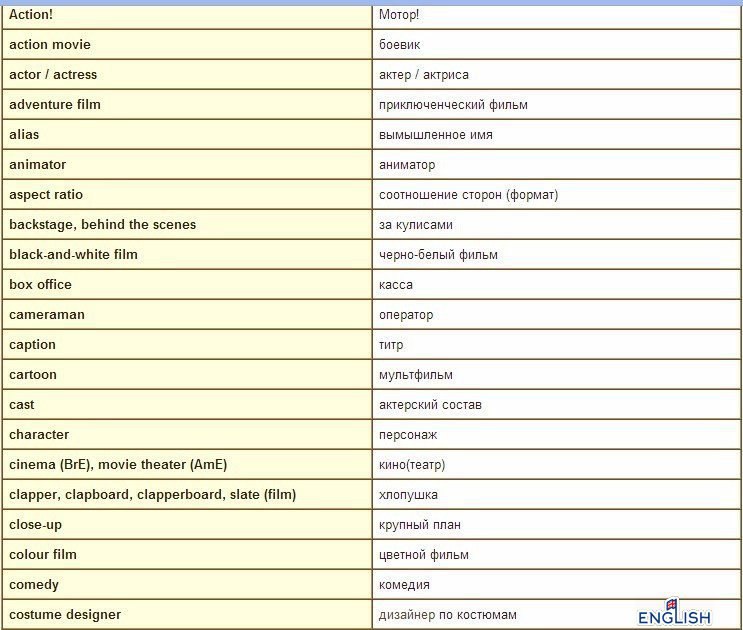Select the translation 'приключенческий фильм'
The width and height of the screenshot is (743, 630).
[x=453, y=105]
